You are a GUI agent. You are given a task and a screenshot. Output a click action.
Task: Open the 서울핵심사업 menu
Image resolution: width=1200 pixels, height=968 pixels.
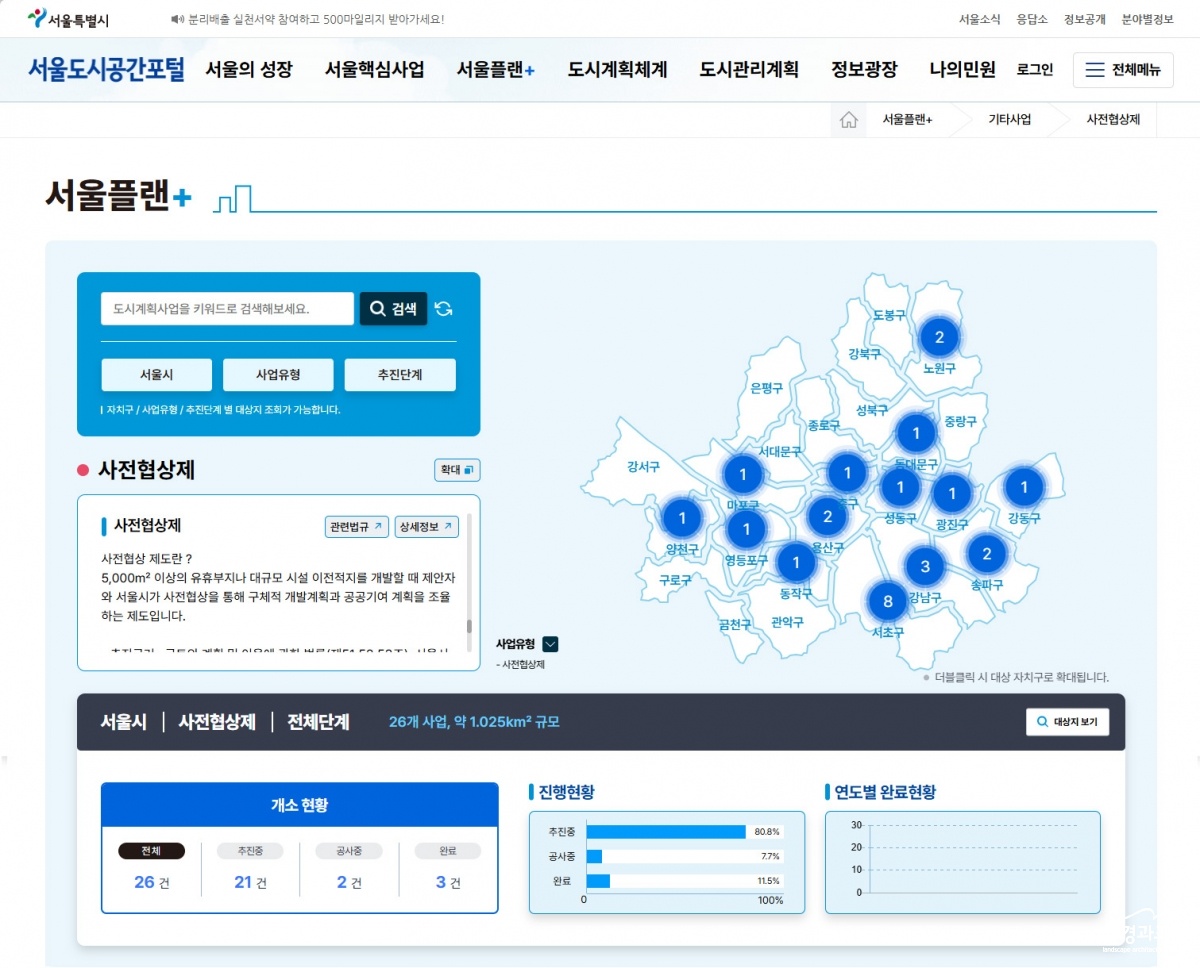[x=374, y=70]
